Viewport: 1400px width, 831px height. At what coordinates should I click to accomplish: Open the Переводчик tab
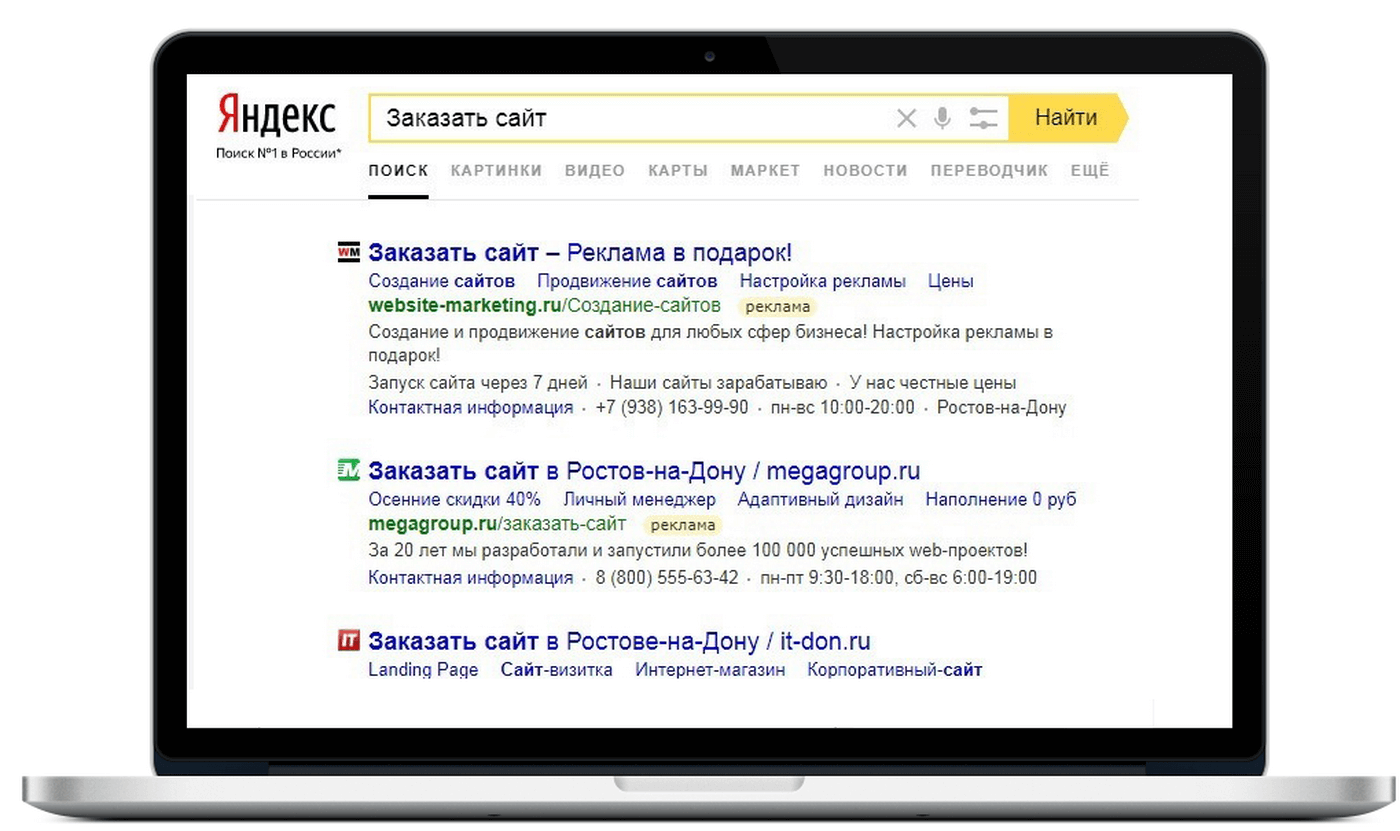click(x=989, y=171)
